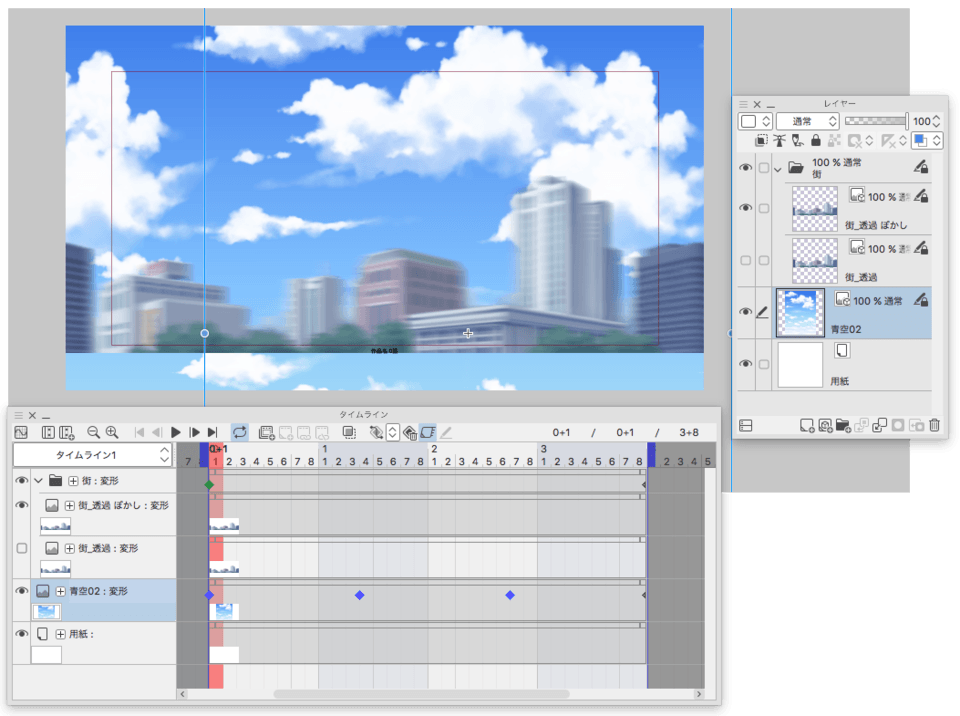Select the middle keyframe on 青空02 track
960x716 pixels.
(359, 595)
